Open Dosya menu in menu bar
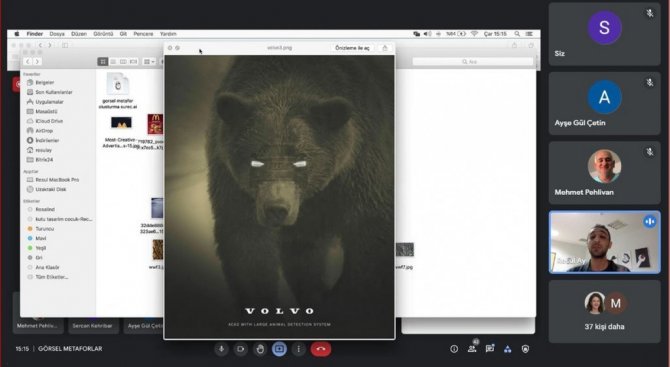The image size is (670, 367). coord(57,34)
